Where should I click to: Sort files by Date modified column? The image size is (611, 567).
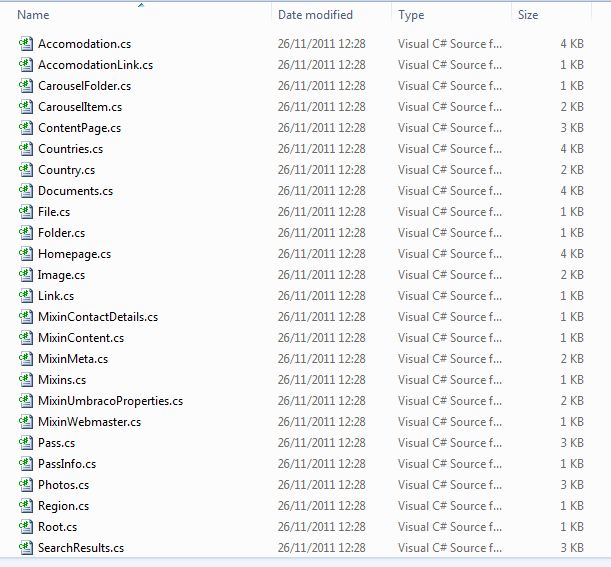pyautogui.click(x=315, y=15)
